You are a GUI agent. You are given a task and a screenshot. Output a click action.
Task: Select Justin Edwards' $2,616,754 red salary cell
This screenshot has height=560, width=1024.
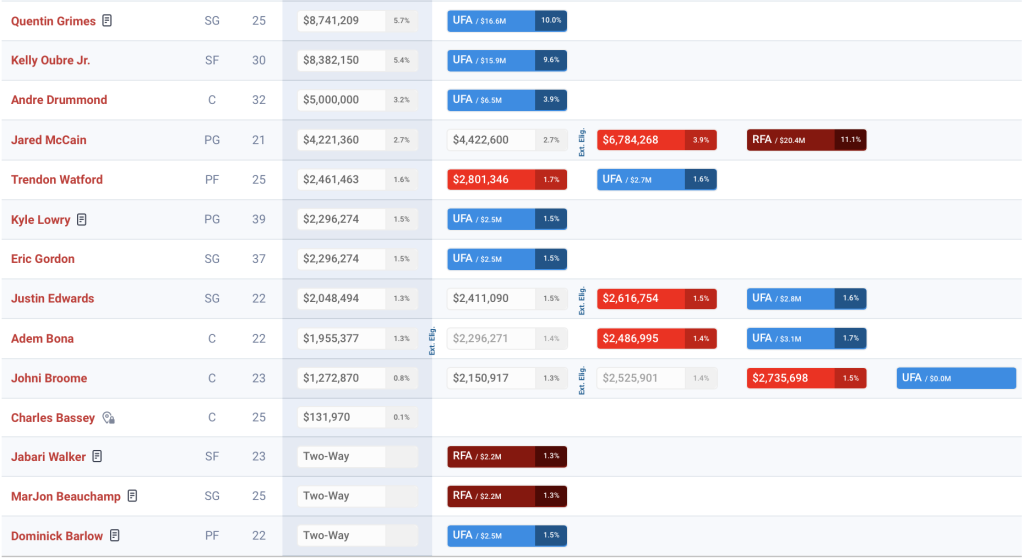(656, 299)
